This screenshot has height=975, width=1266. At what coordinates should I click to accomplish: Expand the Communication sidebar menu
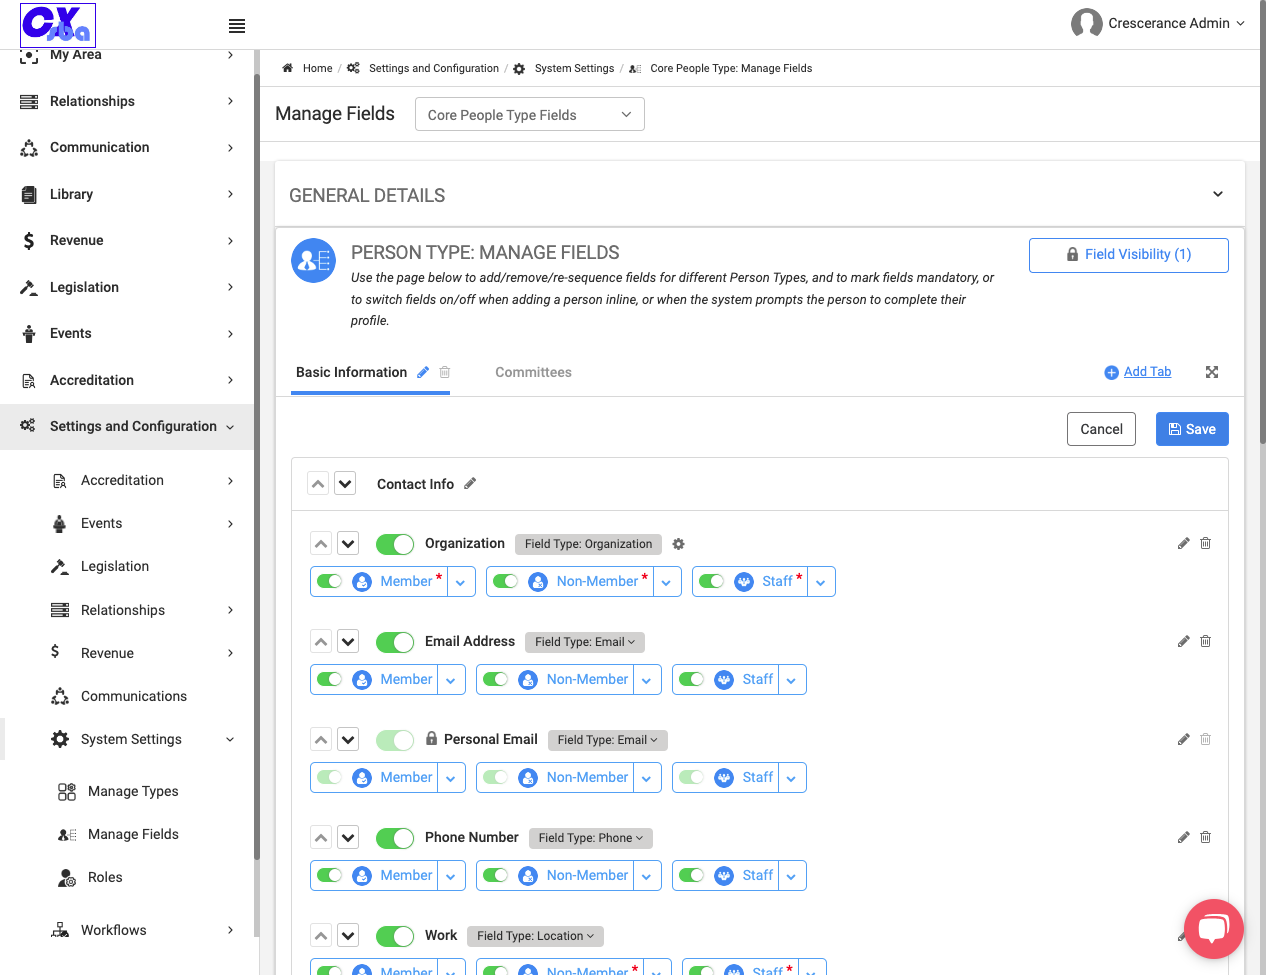126,147
